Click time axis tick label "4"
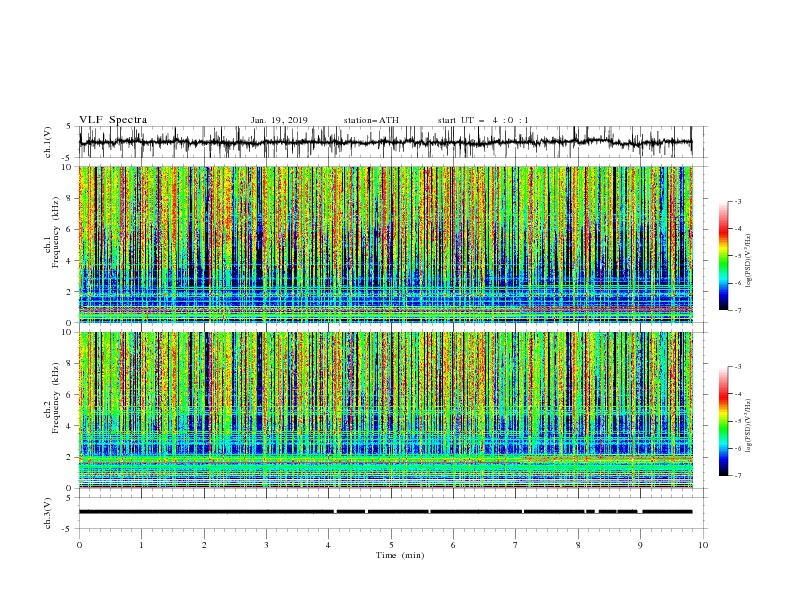Viewport: 792px width, 612px height. (329, 545)
